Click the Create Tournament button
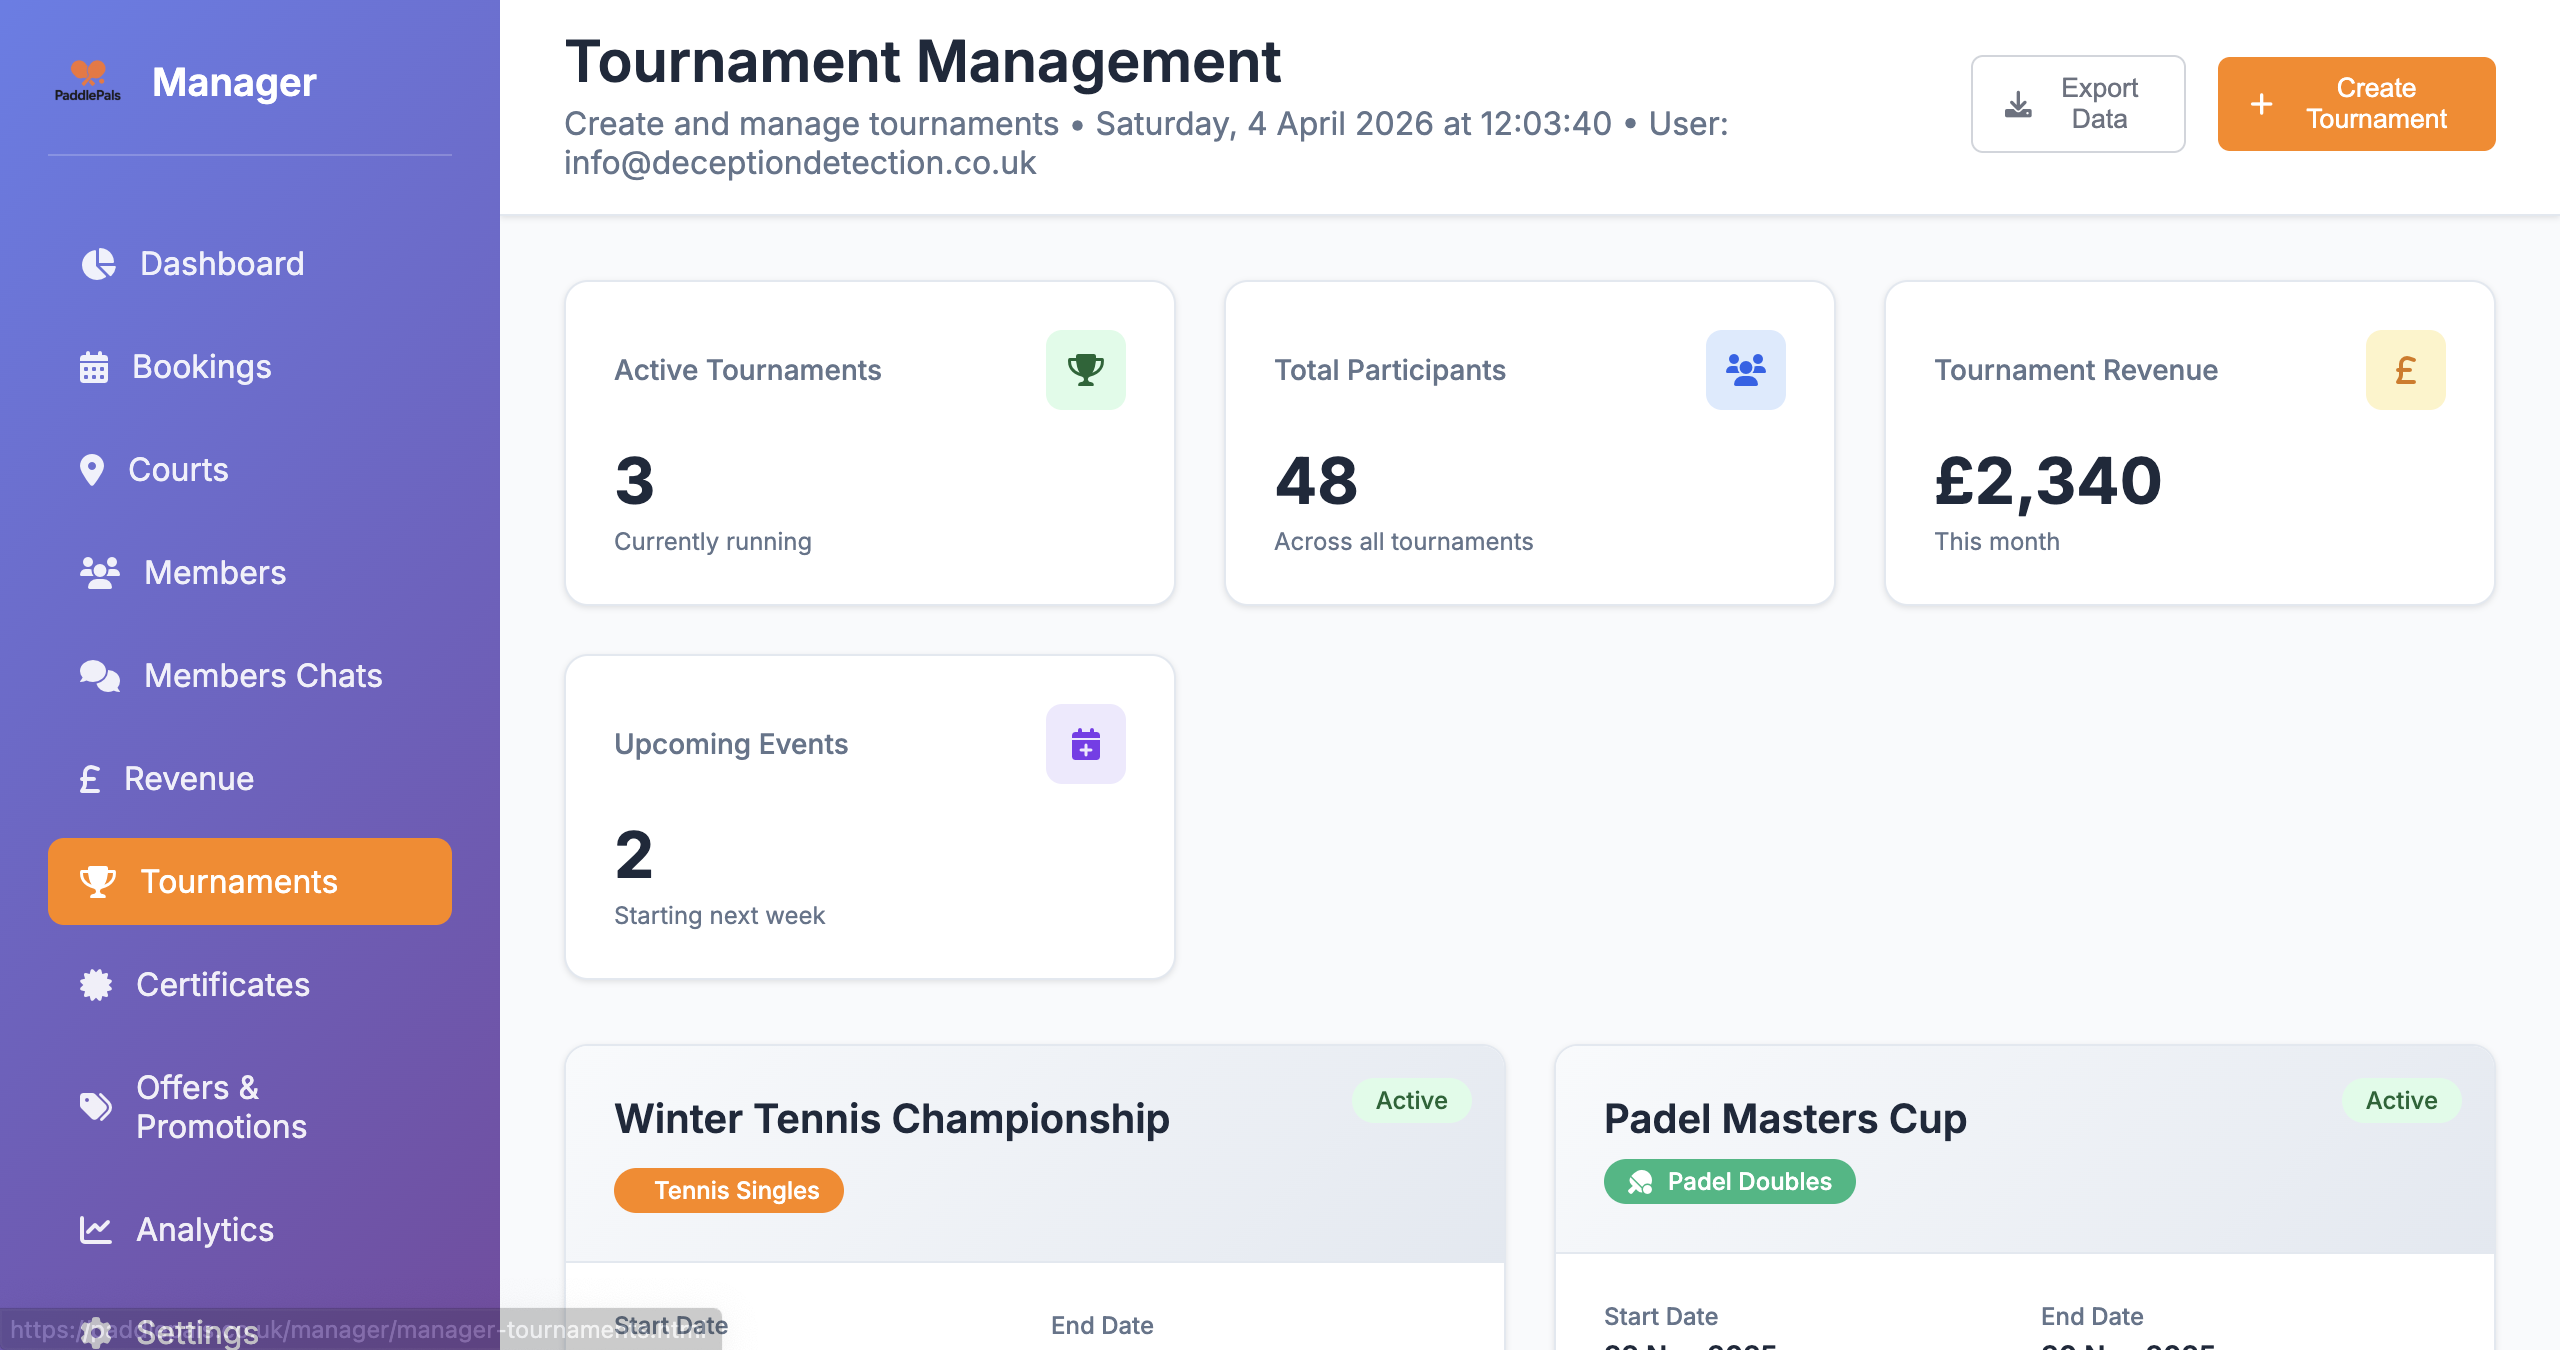Screen dimensions: 2560x1350 pyautogui.click(x=2356, y=104)
